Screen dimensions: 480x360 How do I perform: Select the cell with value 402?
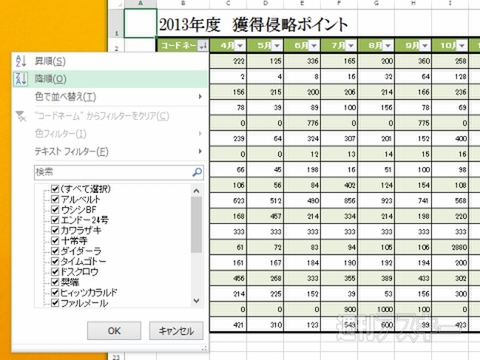(x=339, y=185)
